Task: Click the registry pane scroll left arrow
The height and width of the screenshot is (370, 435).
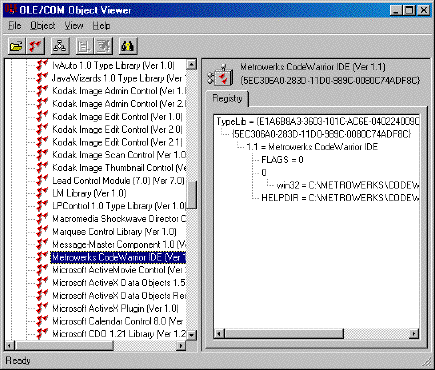Action: coord(219,333)
